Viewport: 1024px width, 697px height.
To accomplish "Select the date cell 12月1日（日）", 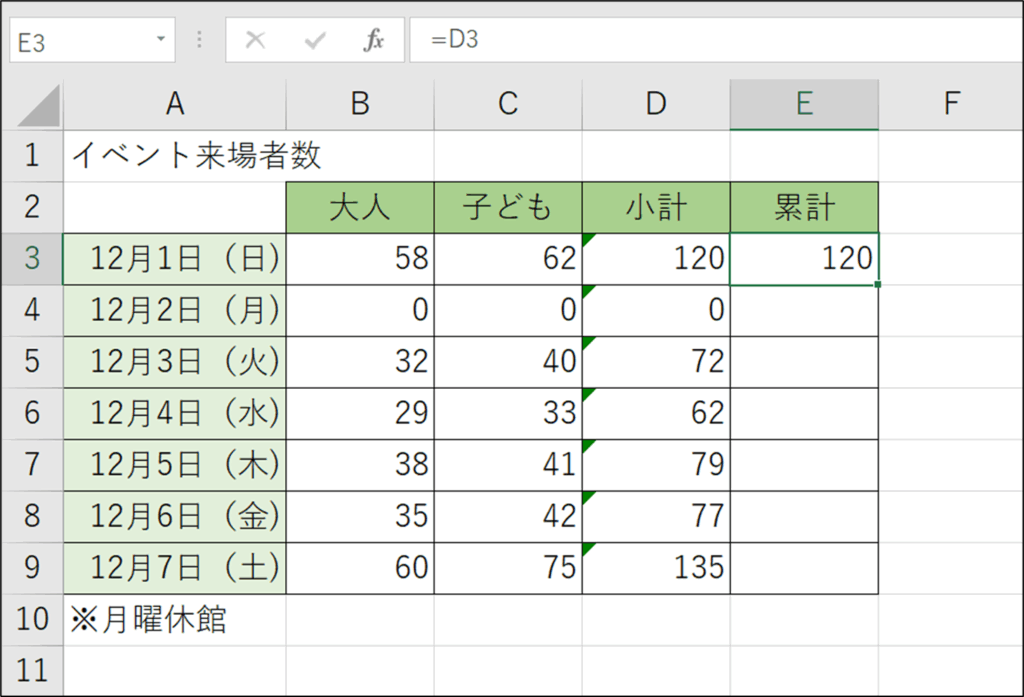I will point(175,259).
